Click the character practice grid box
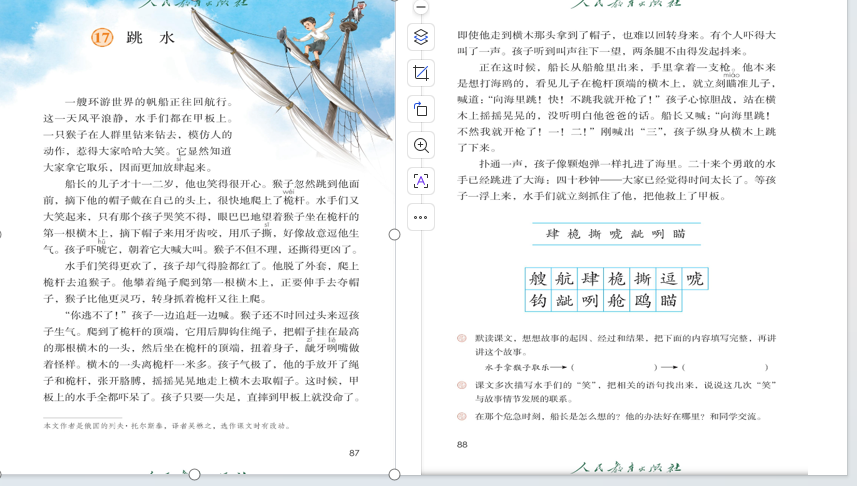The height and width of the screenshot is (486, 857). [x=616, y=289]
